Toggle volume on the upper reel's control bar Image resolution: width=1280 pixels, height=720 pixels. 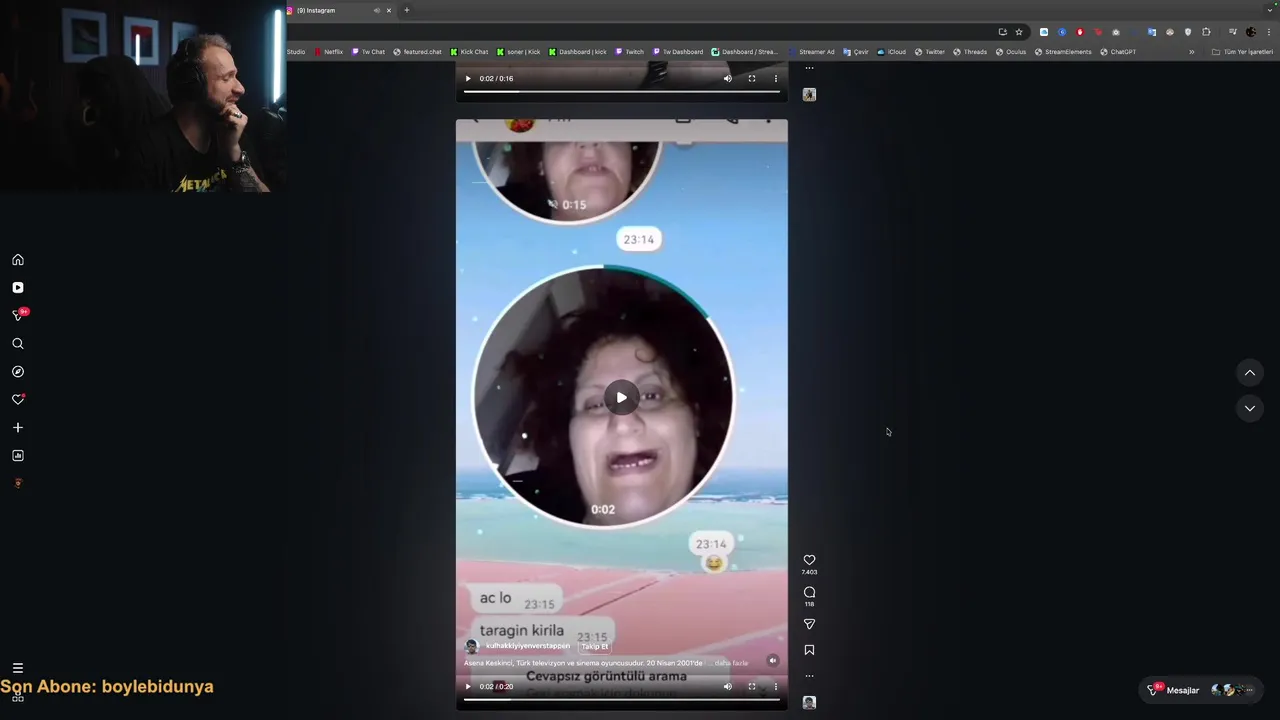[728, 78]
